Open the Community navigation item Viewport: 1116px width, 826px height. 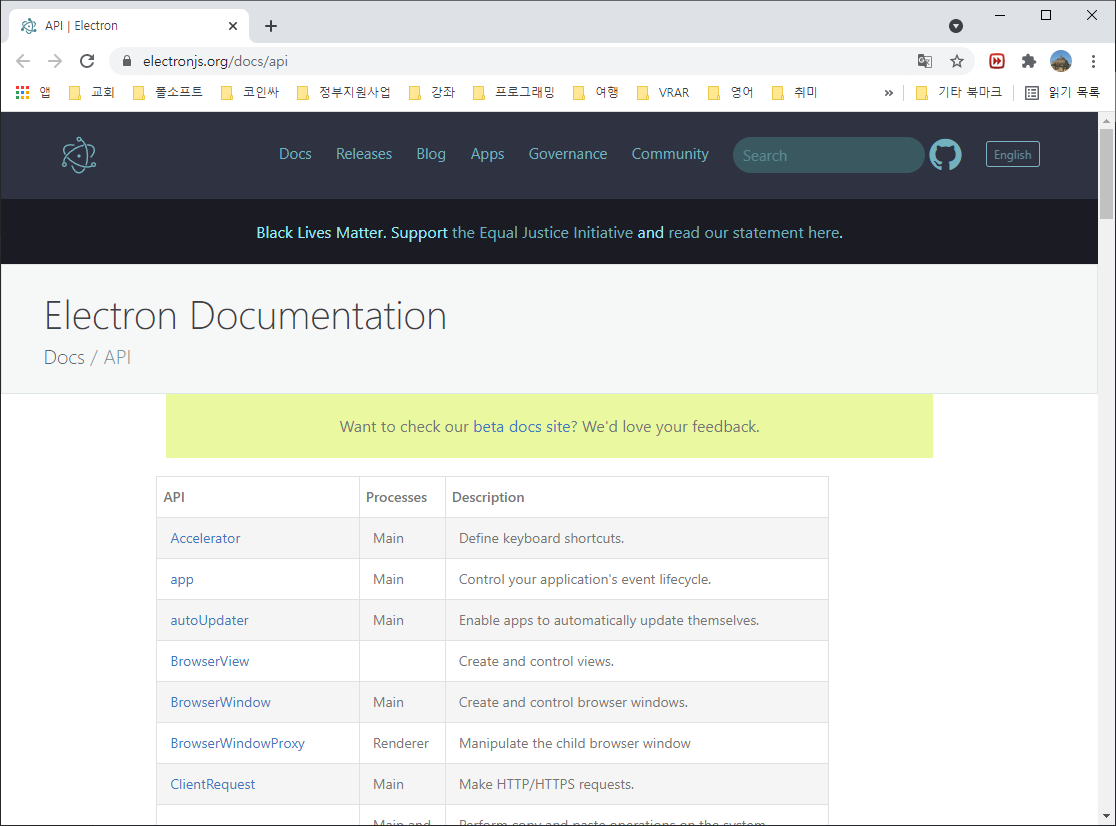click(670, 154)
